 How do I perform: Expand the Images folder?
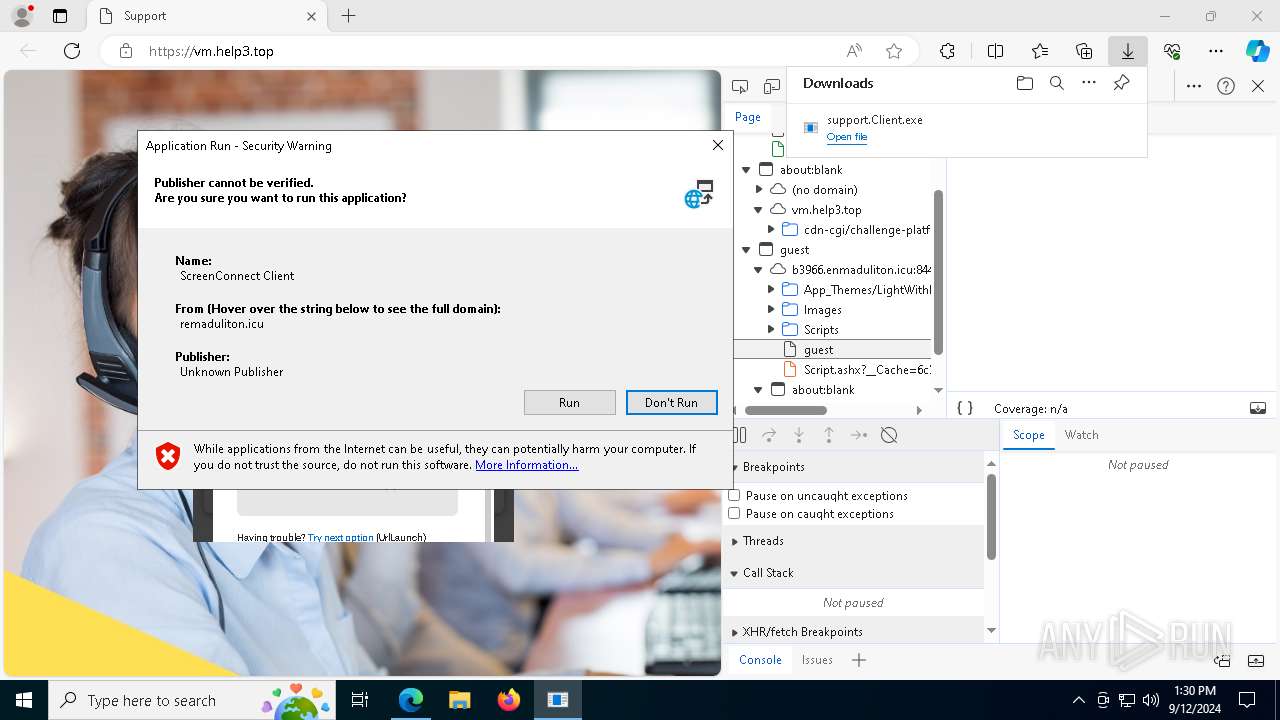coord(771,310)
